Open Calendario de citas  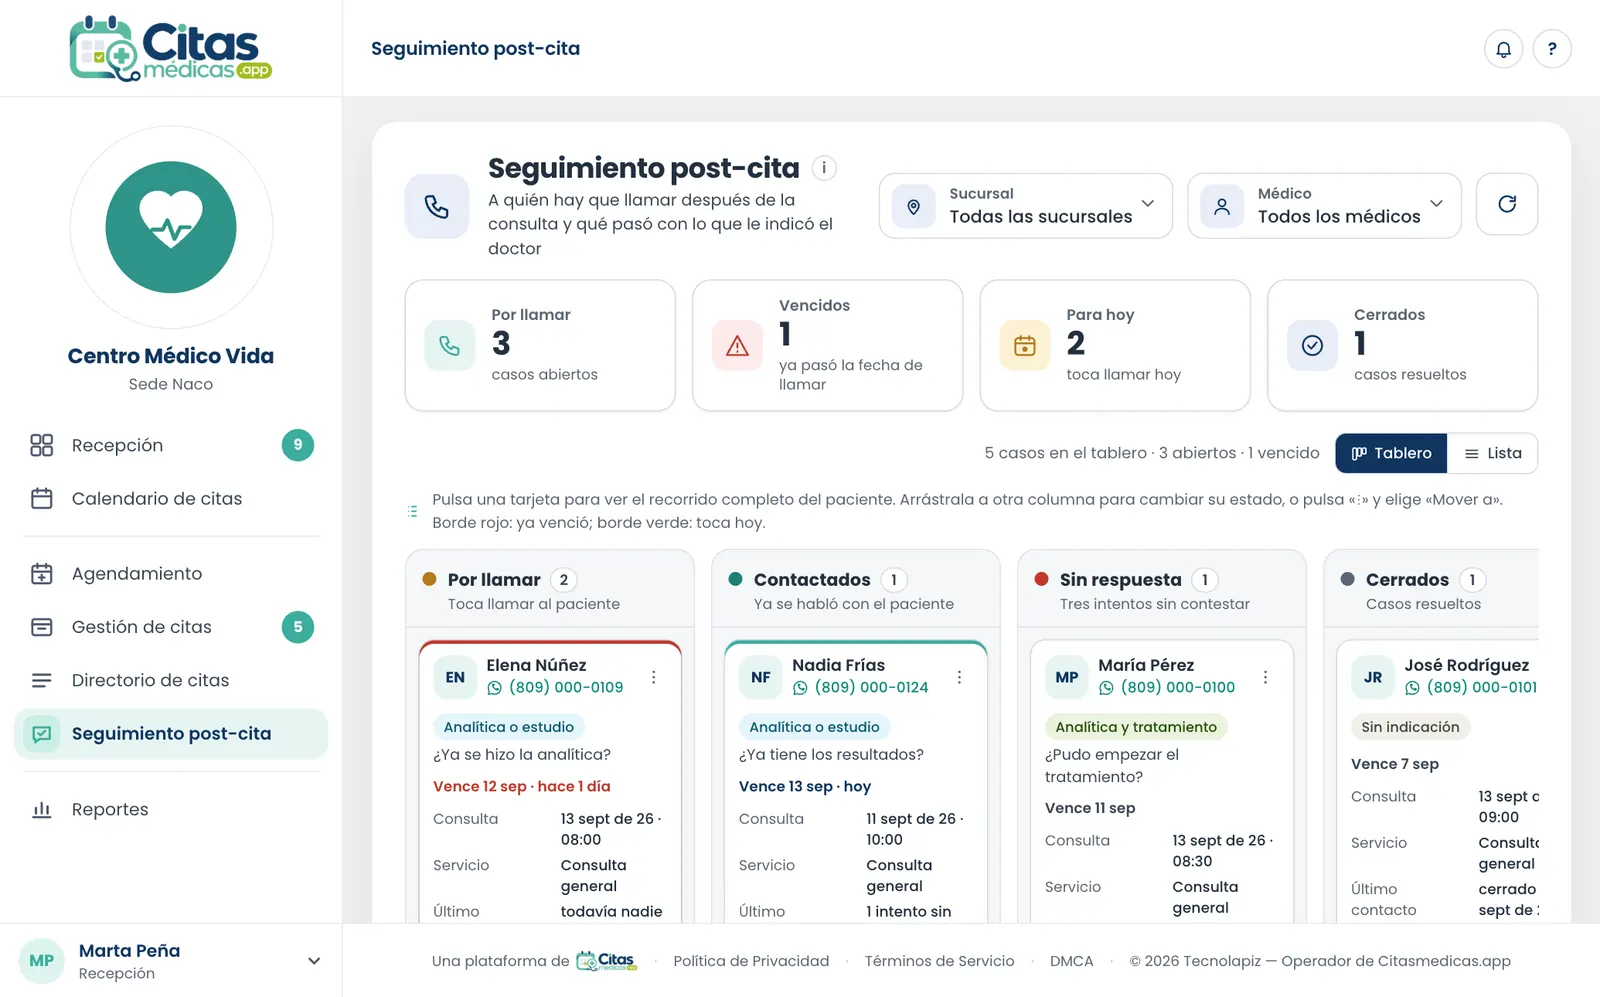[x=171, y=498]
